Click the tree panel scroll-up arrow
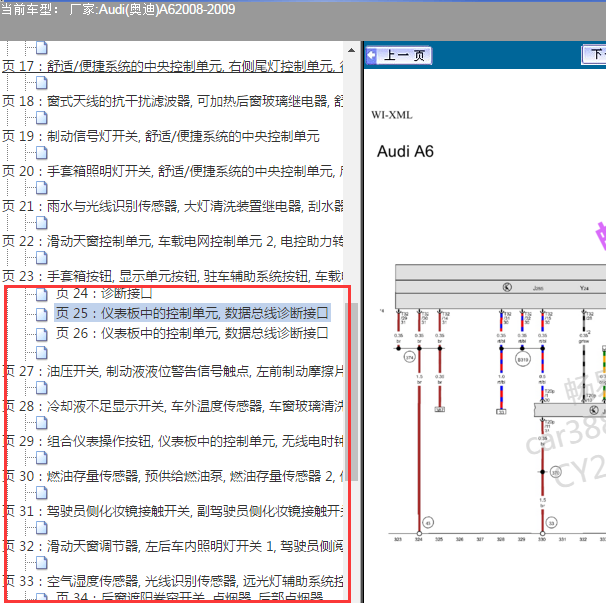Screen dimensions: 606x603 coord(351,50)
